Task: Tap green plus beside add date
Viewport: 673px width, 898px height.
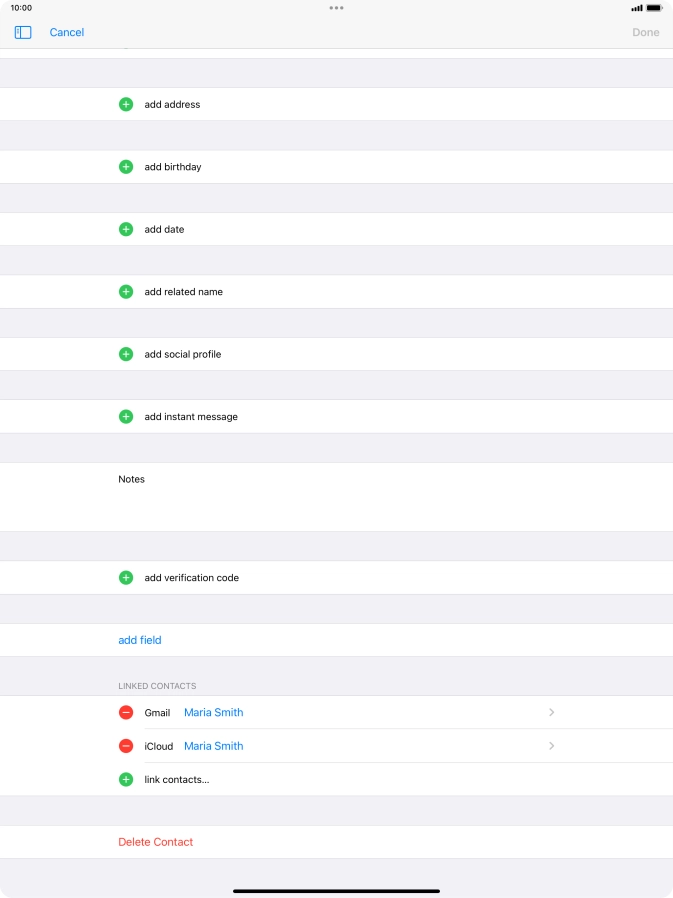Action: pyautogui.click(x=126, y=229)
